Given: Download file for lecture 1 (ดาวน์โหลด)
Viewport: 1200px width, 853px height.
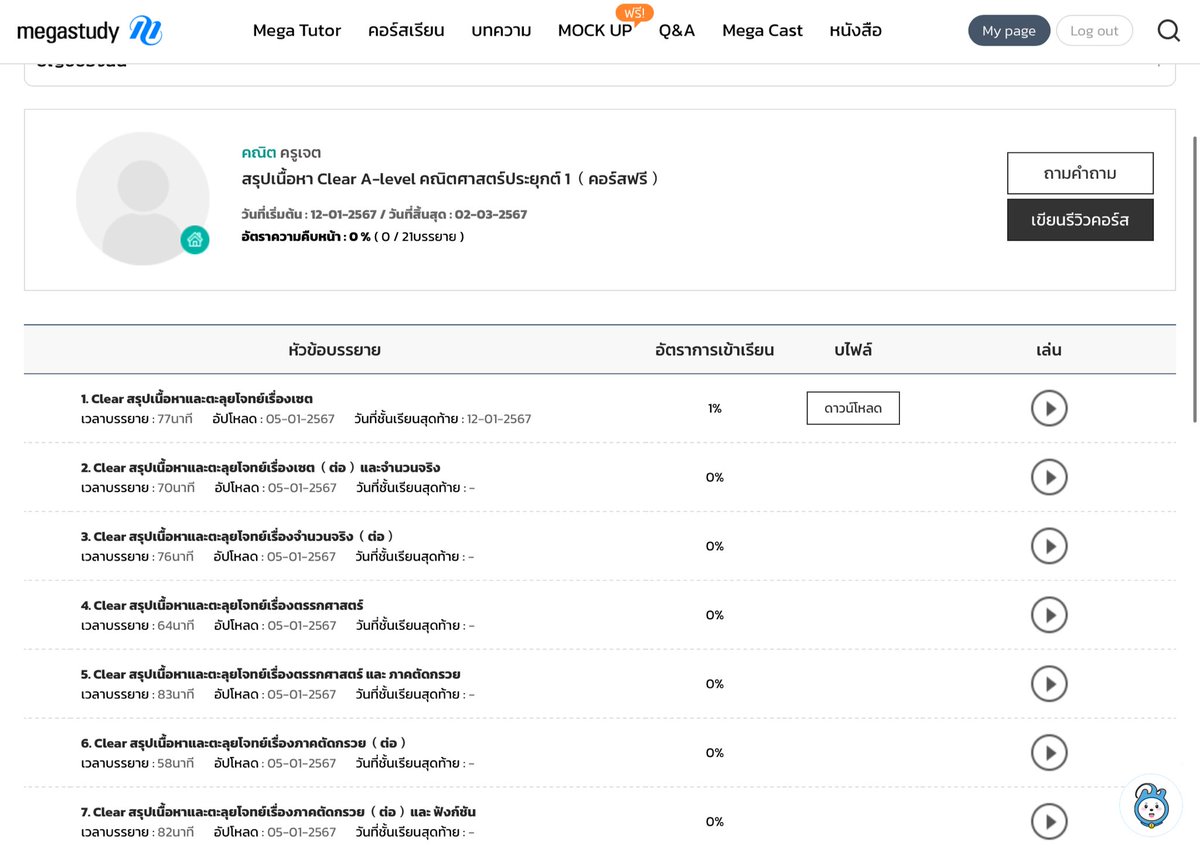Looking at the screenshot, I should [853, 408].
